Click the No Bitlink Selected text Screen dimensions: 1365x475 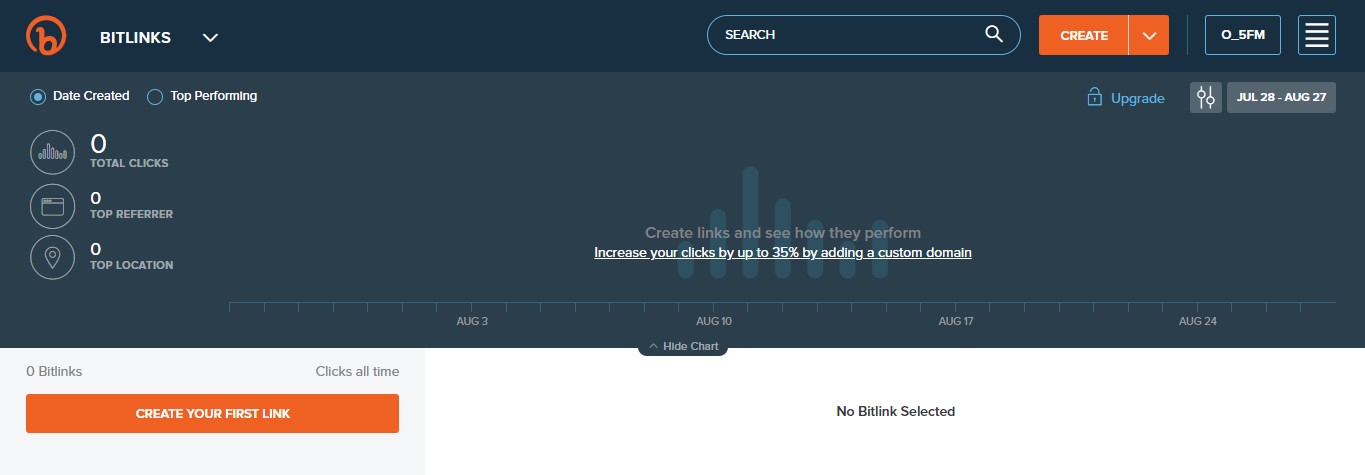[895, 411]
